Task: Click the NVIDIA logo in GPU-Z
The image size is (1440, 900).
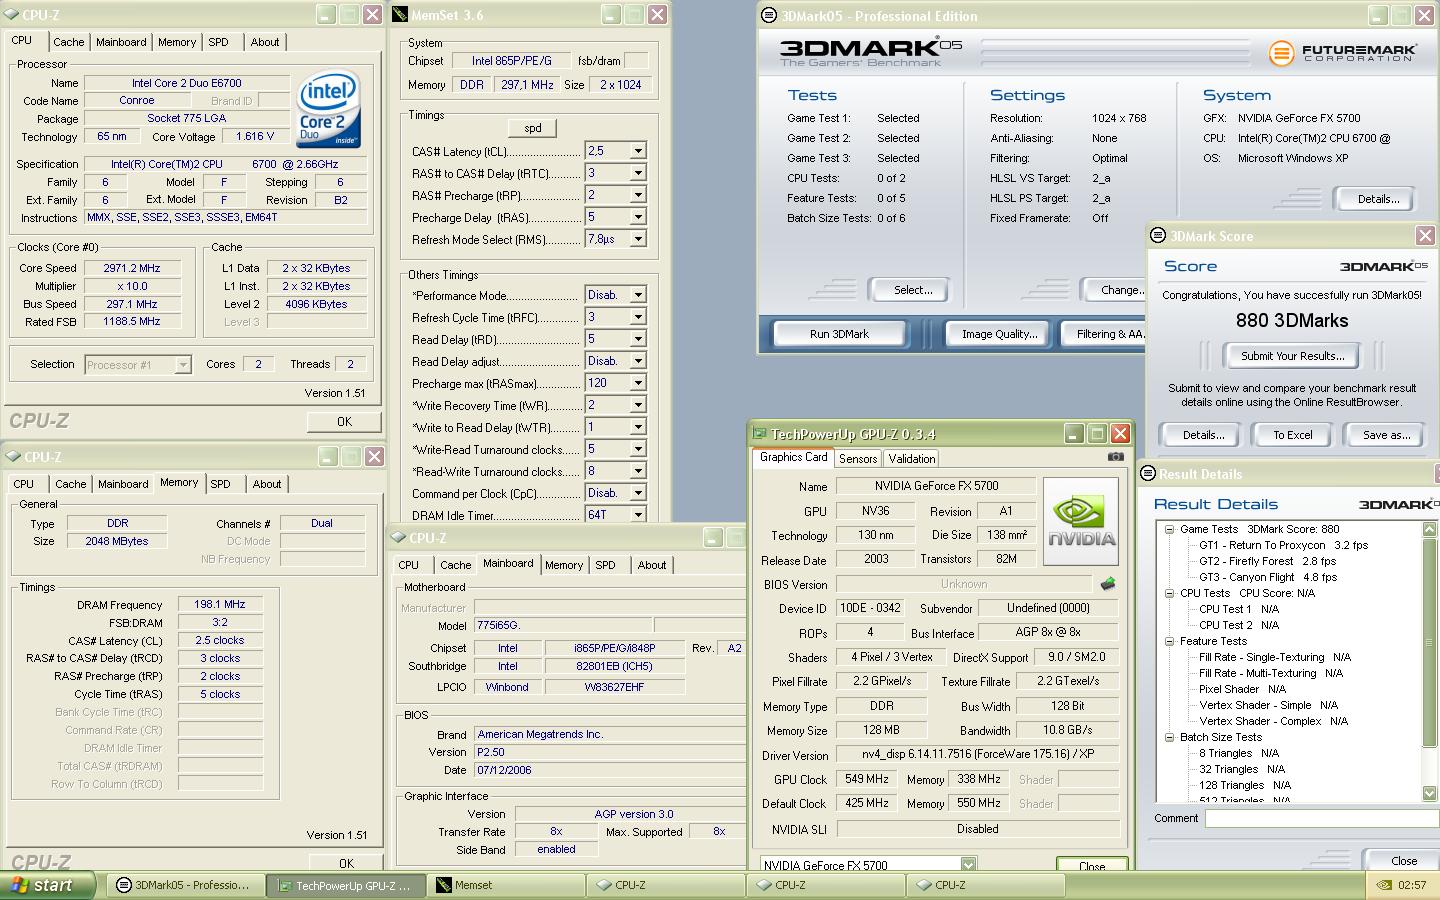Action: click(1080, 521)
